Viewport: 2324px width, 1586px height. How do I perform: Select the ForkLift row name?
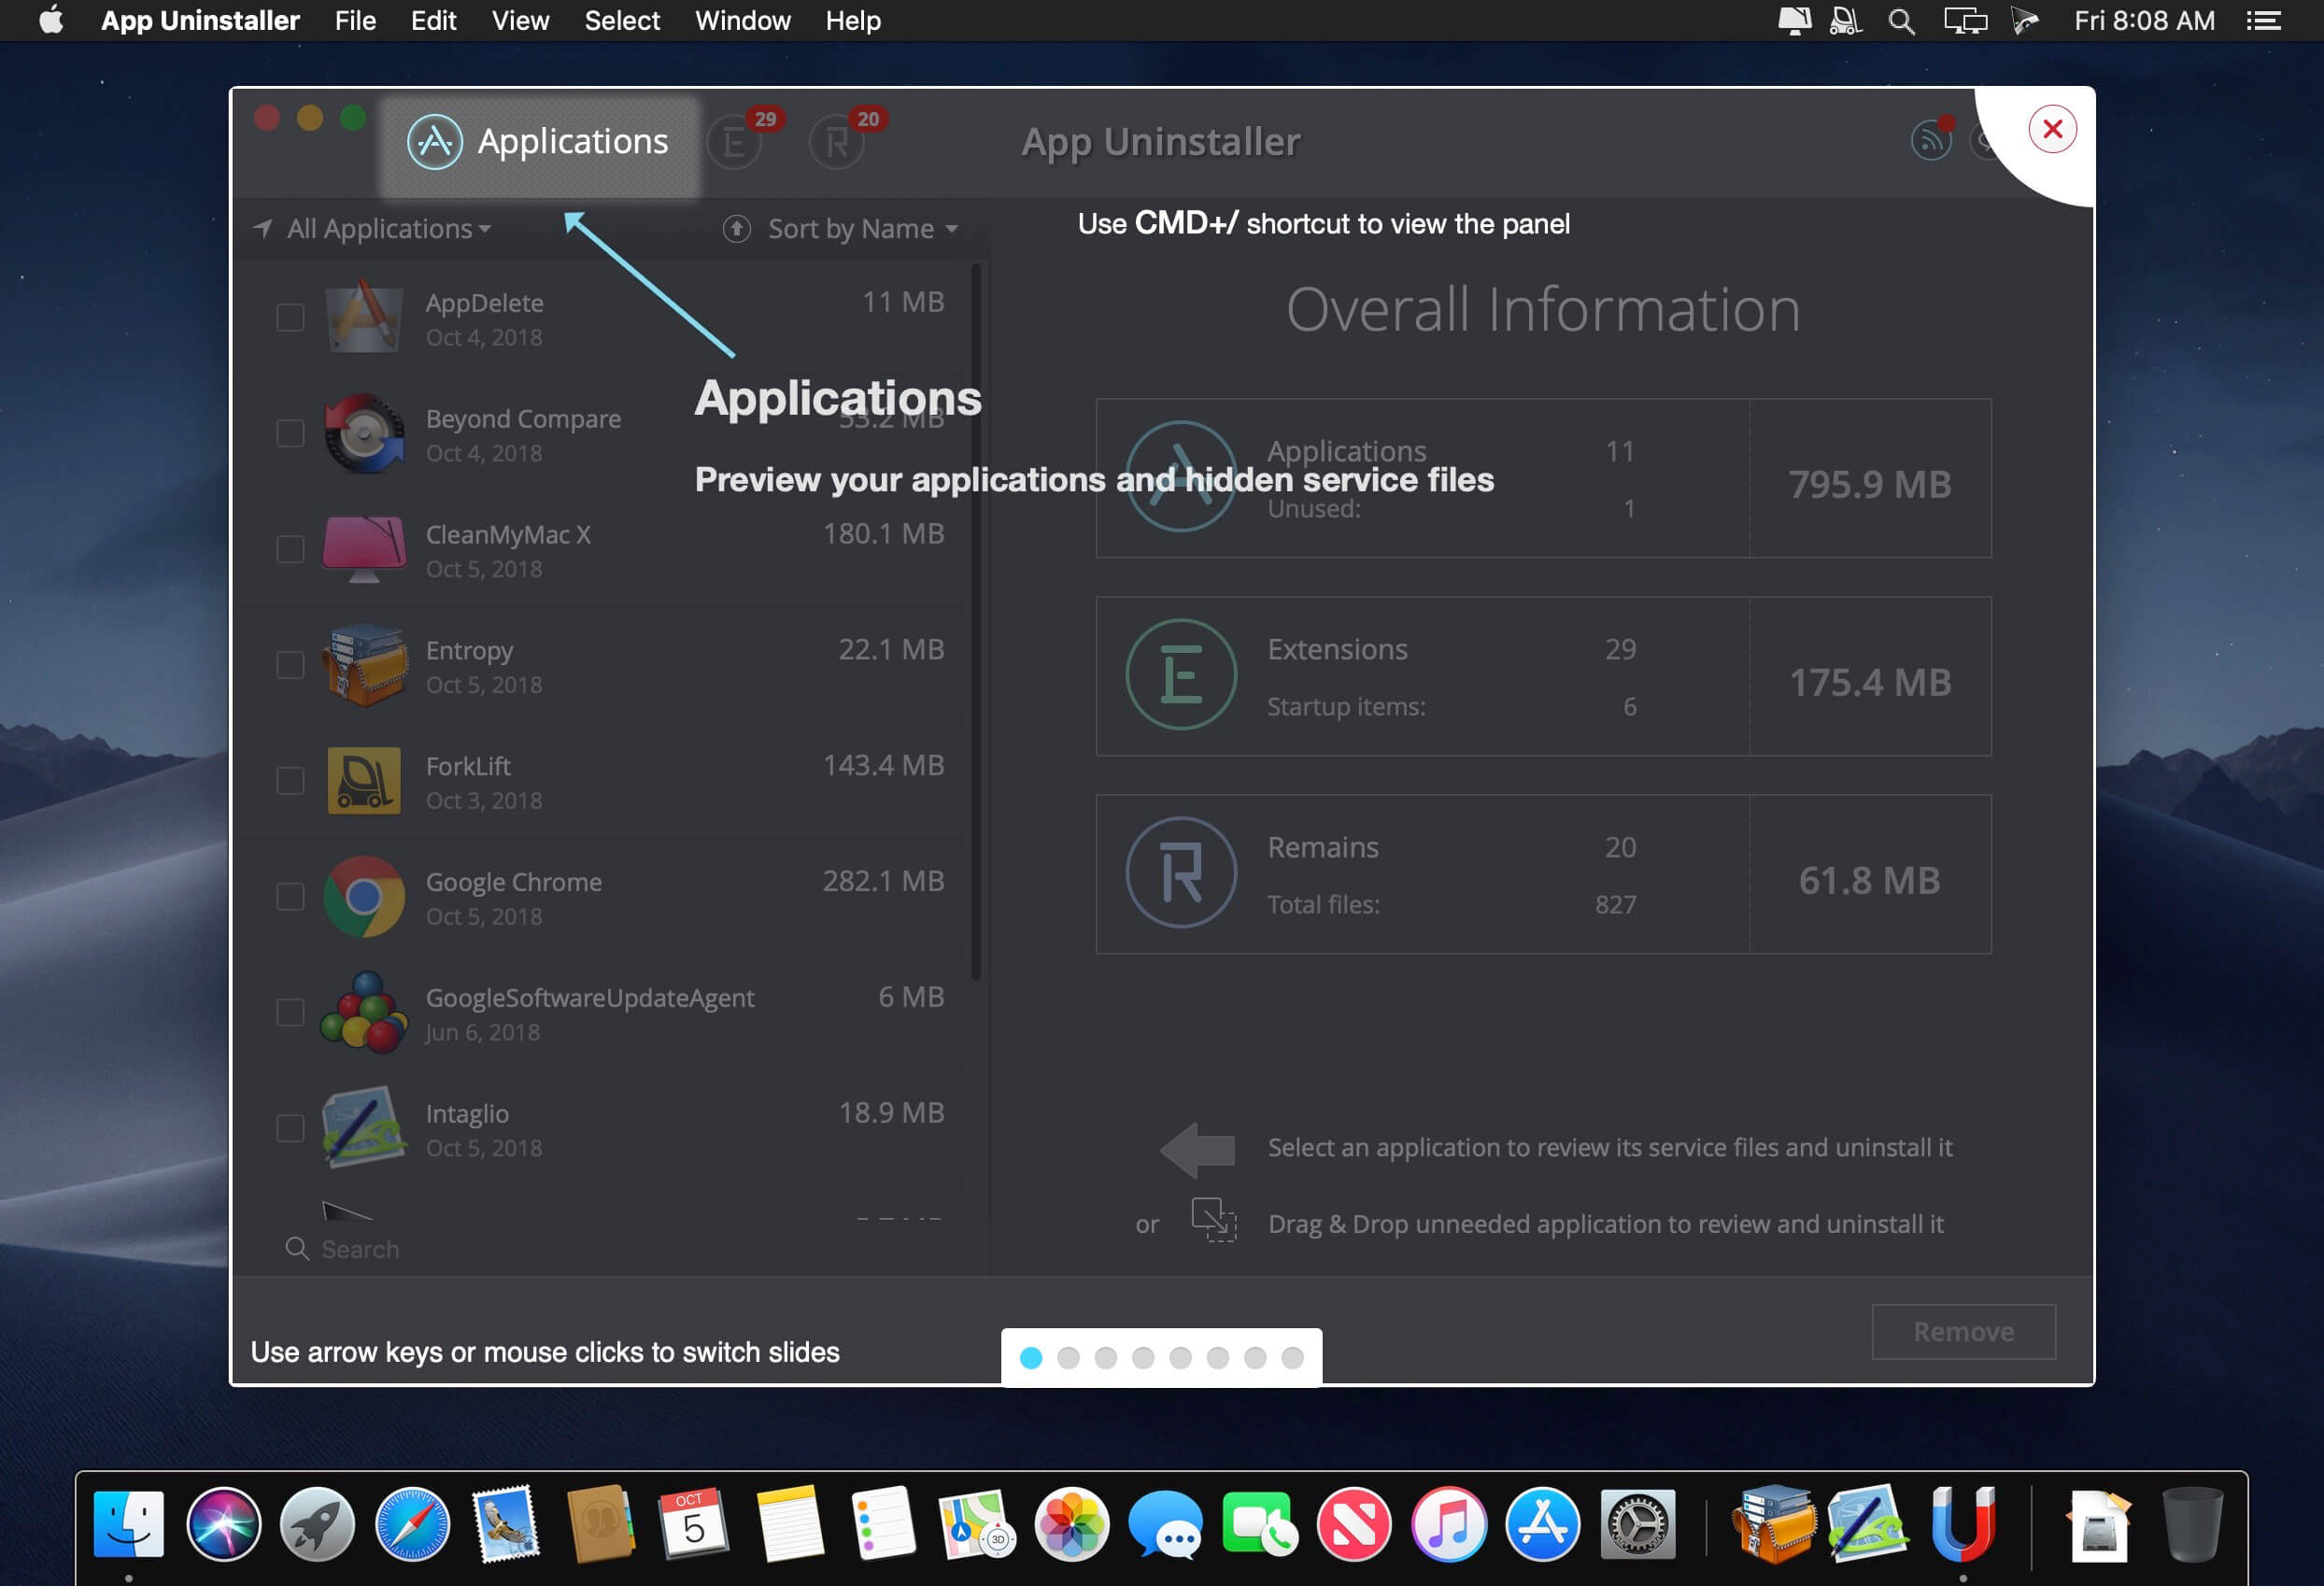(x=468, y=766)
